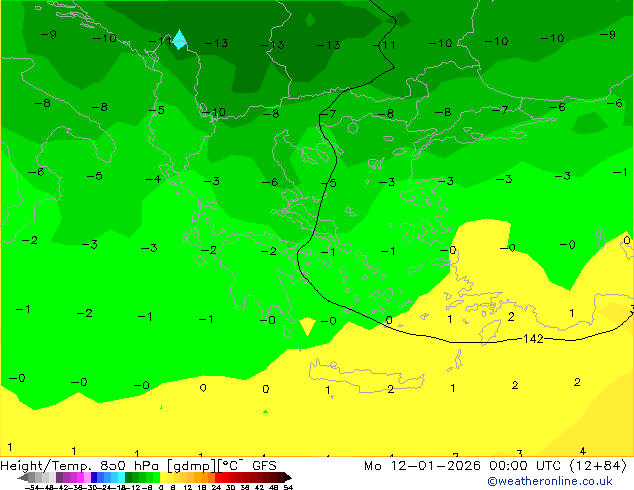Click the 54 legend scale label
This screenshot has width=634, height=490.
289,487
